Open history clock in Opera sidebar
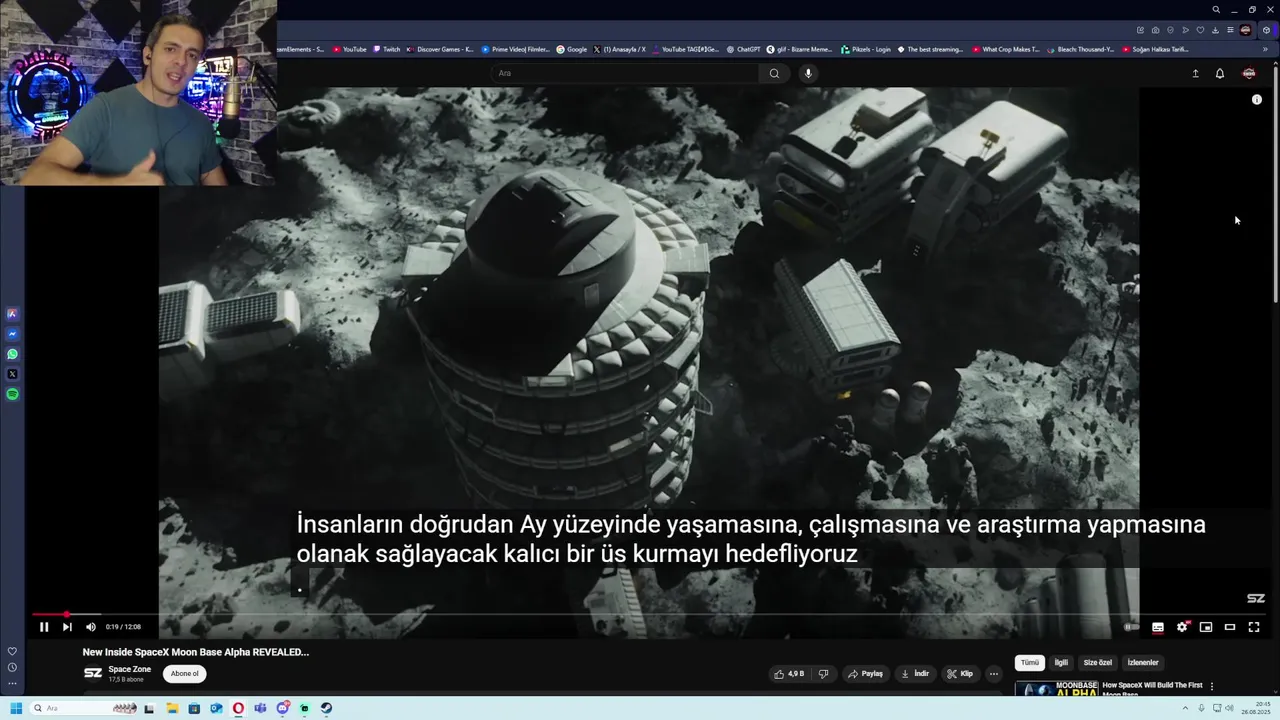Viewport: 1280px width, 720px height. pos(12,667)
